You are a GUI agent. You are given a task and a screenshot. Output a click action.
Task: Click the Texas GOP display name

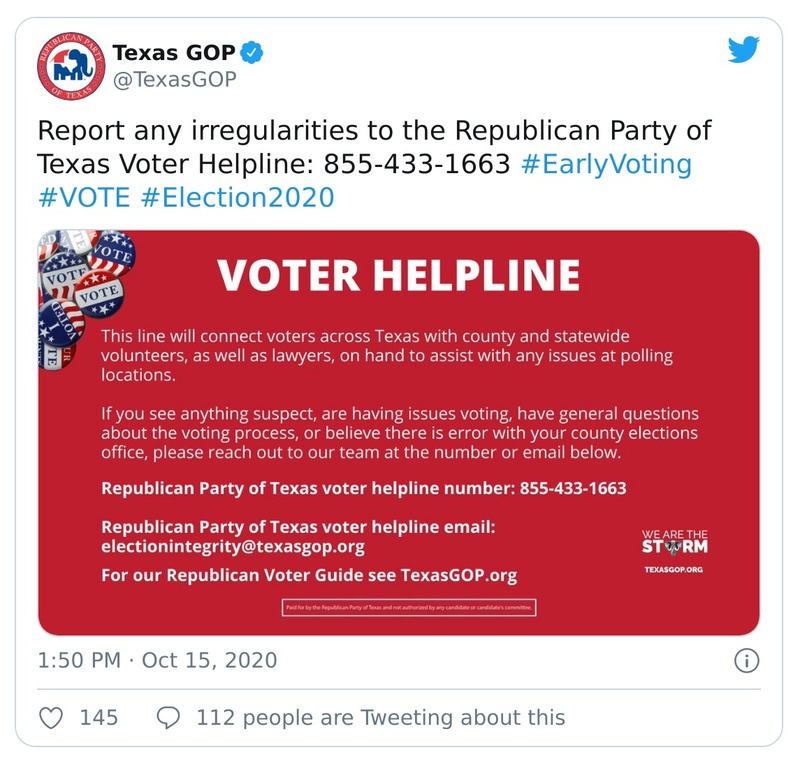174,52
